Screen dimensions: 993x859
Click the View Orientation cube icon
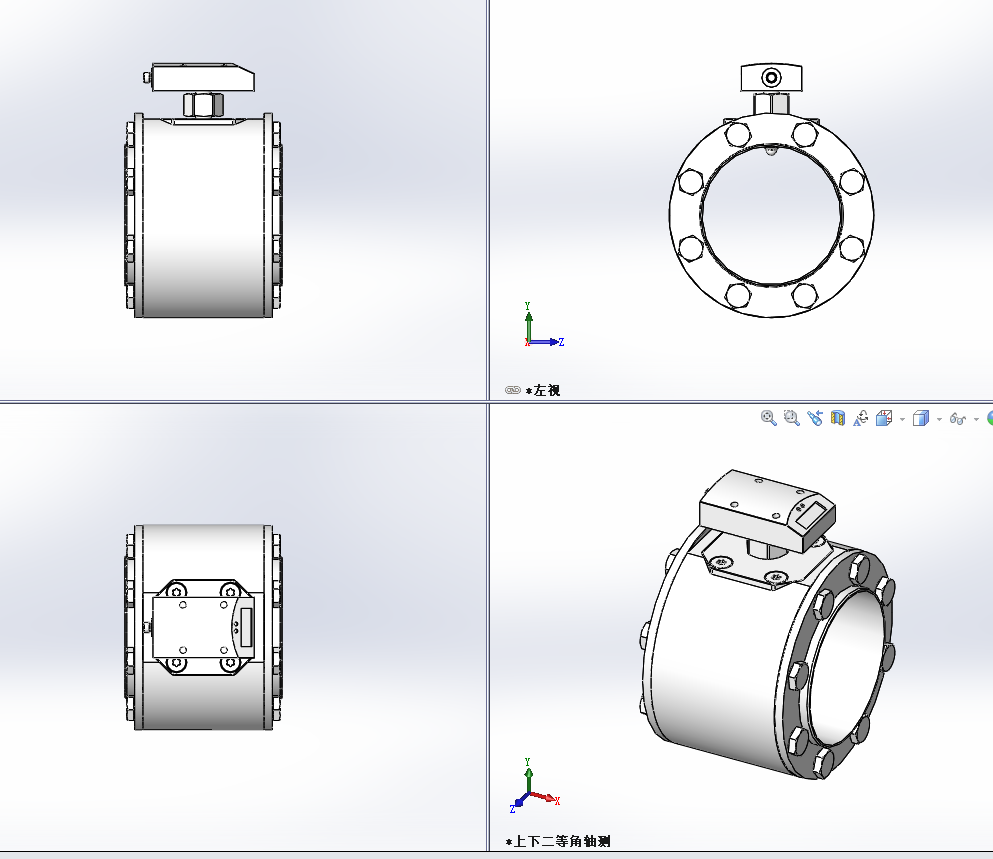click(884, 418)
